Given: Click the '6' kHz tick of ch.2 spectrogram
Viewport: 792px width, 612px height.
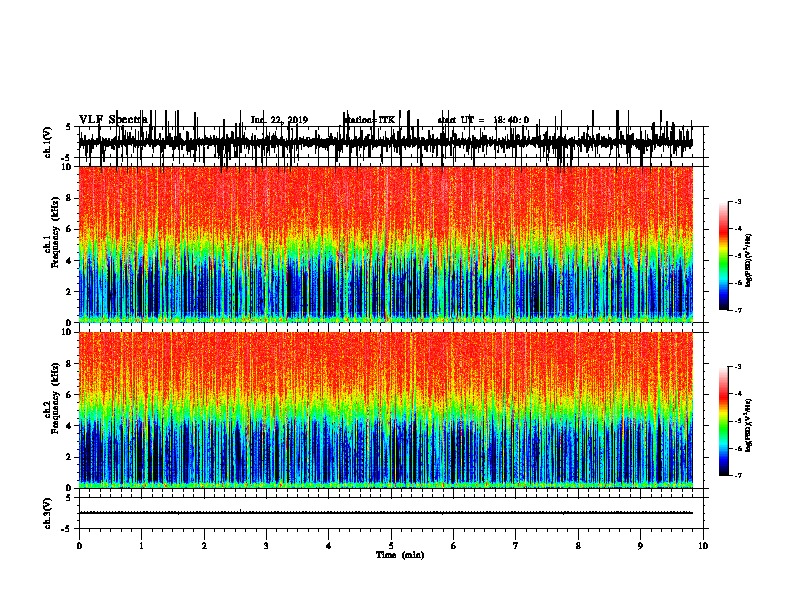Looking at the screenshot, I should click(x=70, y=395).
